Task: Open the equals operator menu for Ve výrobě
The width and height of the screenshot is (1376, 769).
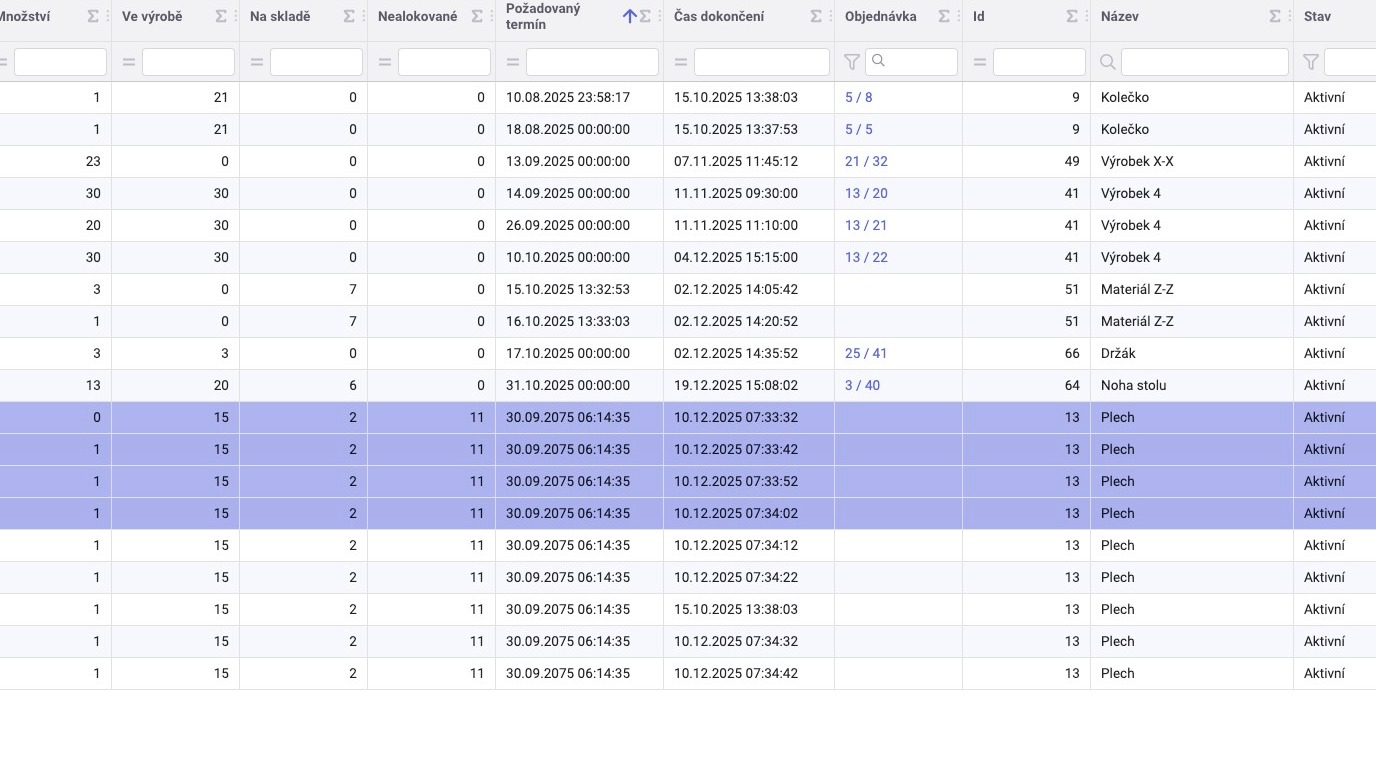Action: click(x=128, y=62)
